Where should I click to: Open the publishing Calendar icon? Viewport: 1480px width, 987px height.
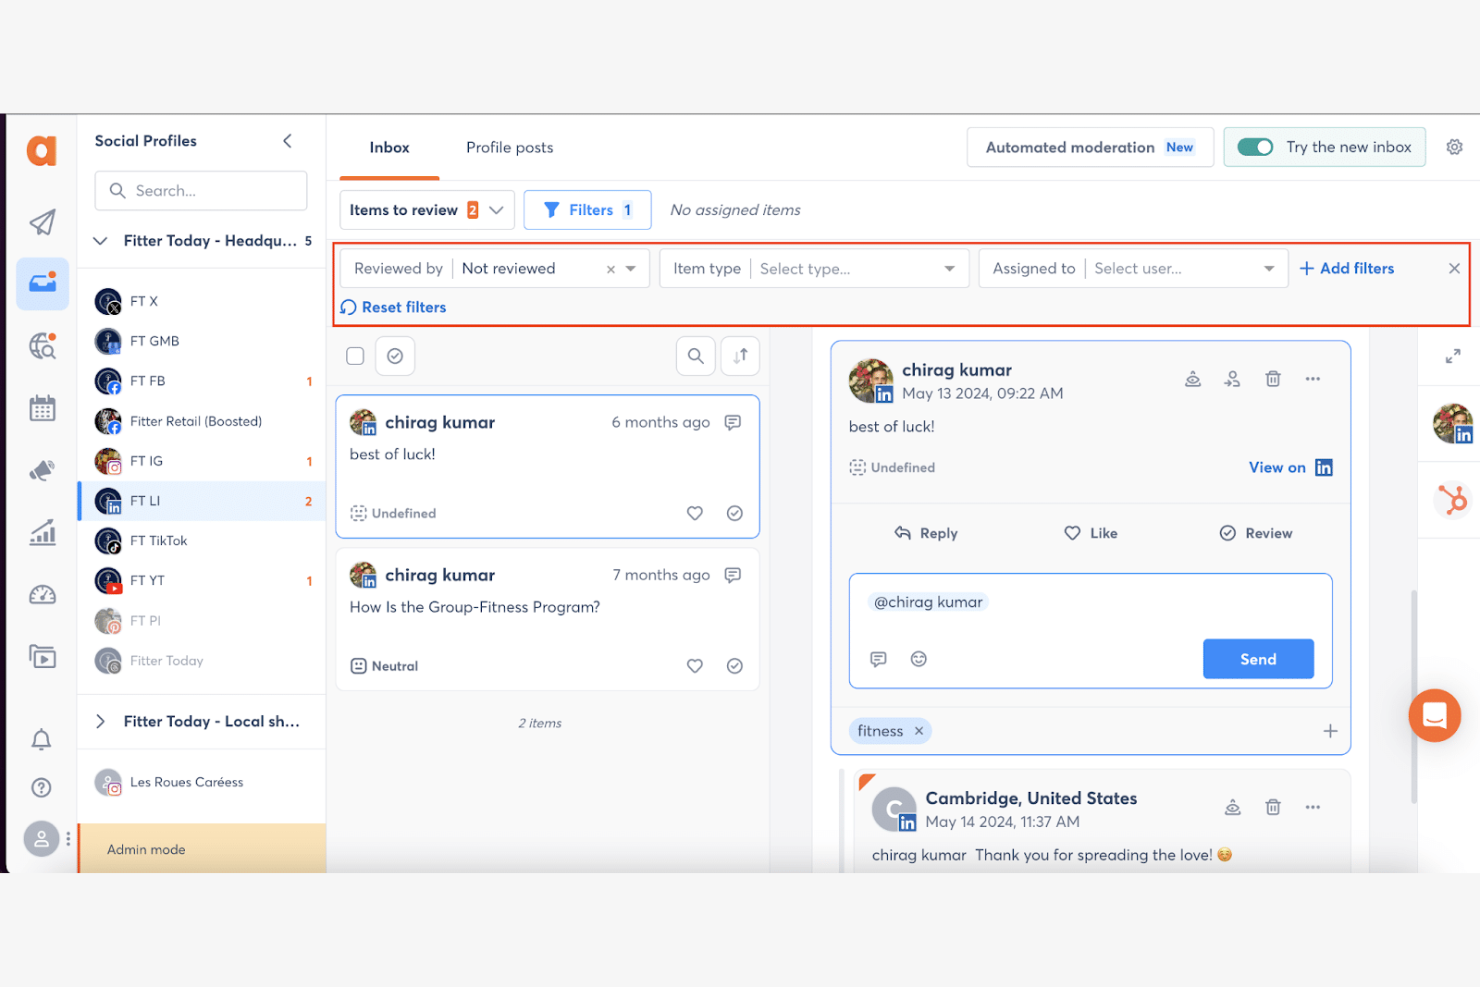(41, 408)
